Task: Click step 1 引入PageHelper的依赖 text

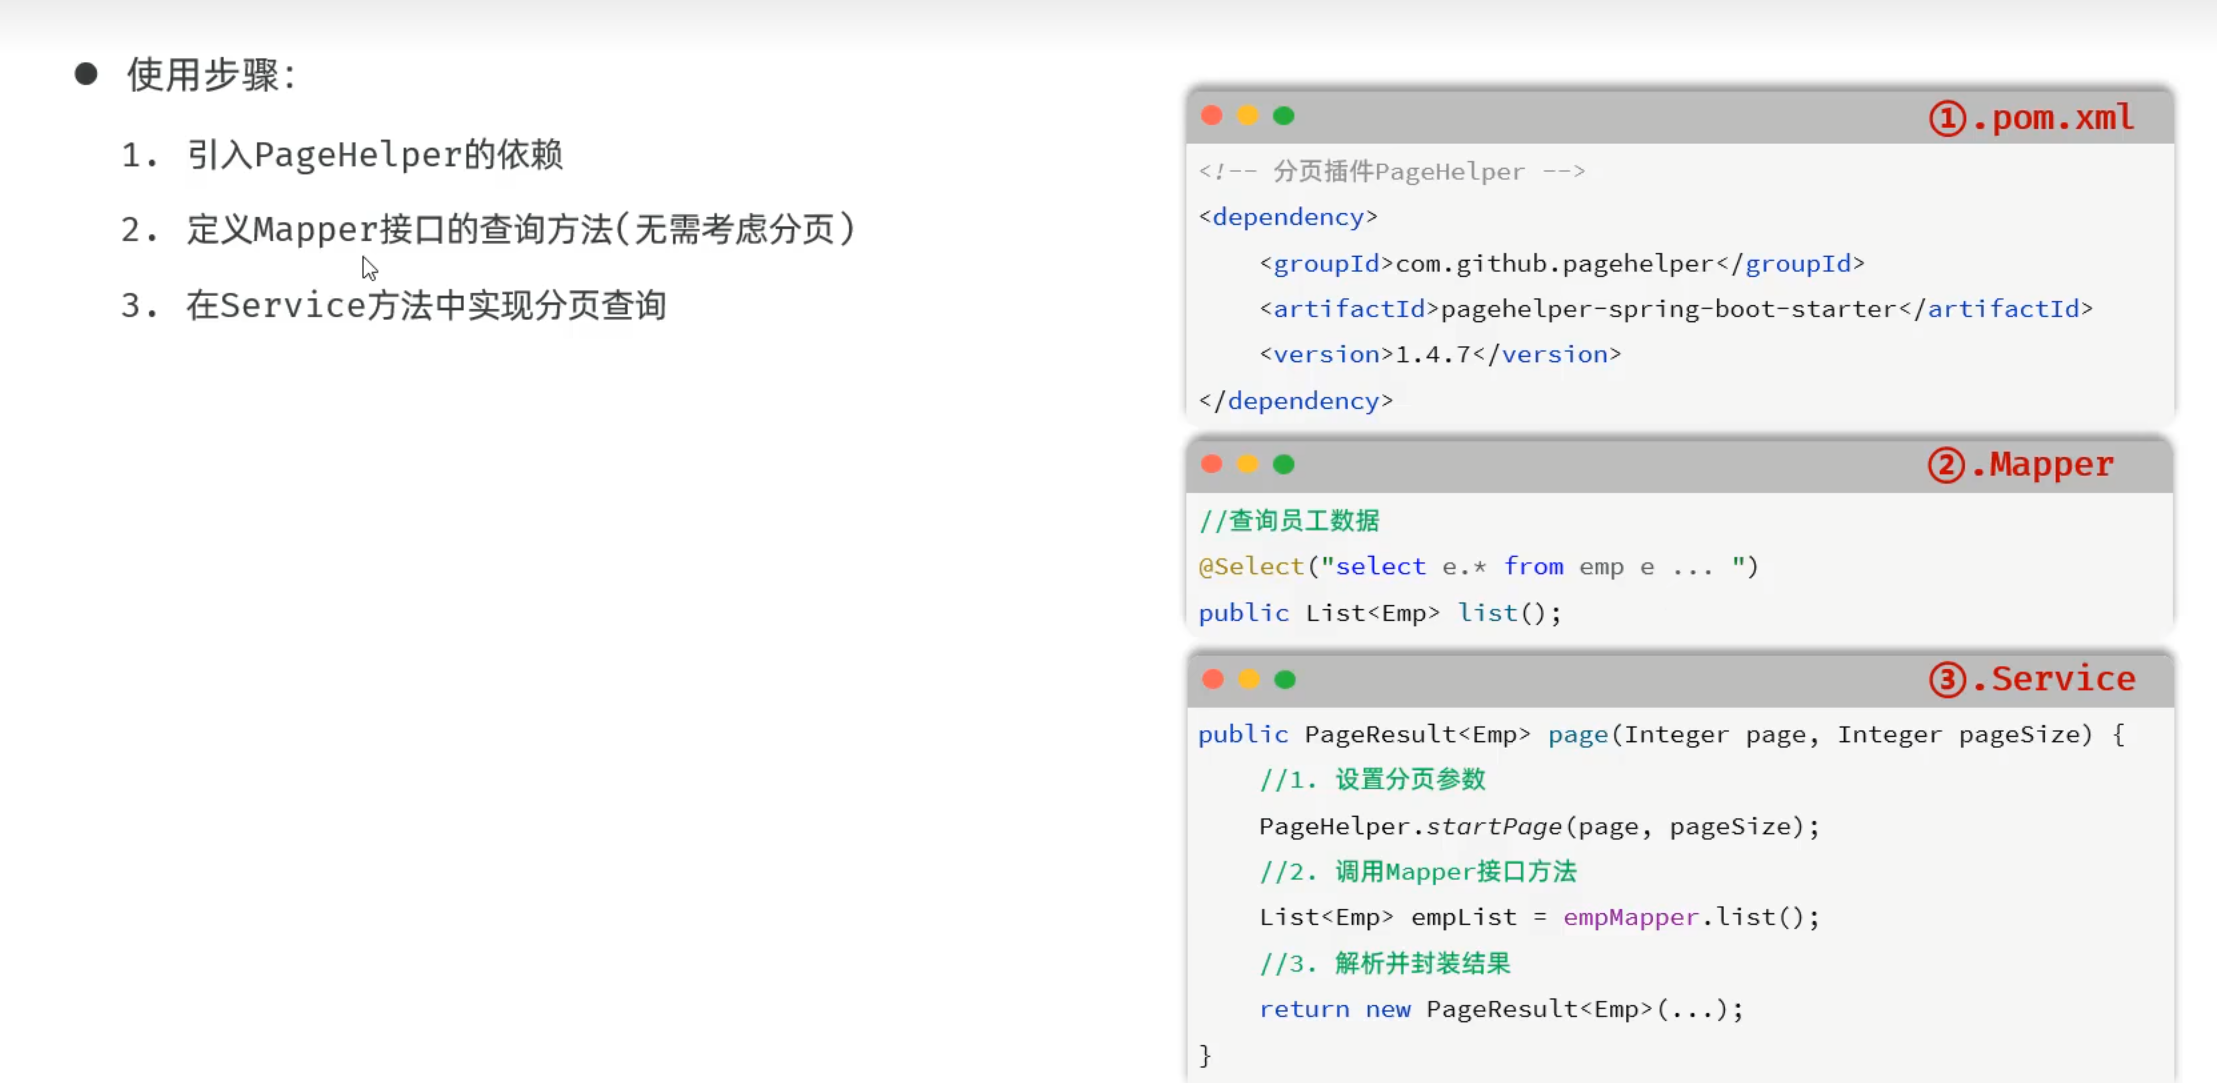Action: (x=374, y=155)
